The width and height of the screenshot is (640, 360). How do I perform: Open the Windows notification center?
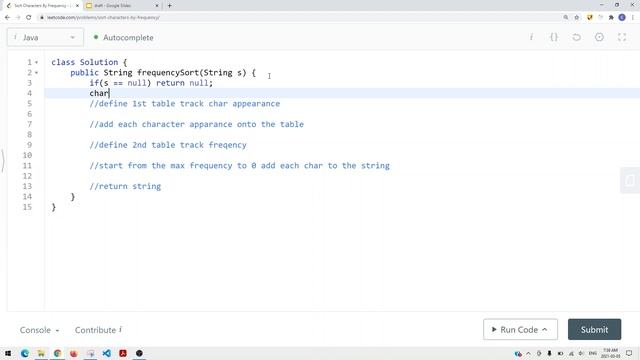click(x=629, y=353)
